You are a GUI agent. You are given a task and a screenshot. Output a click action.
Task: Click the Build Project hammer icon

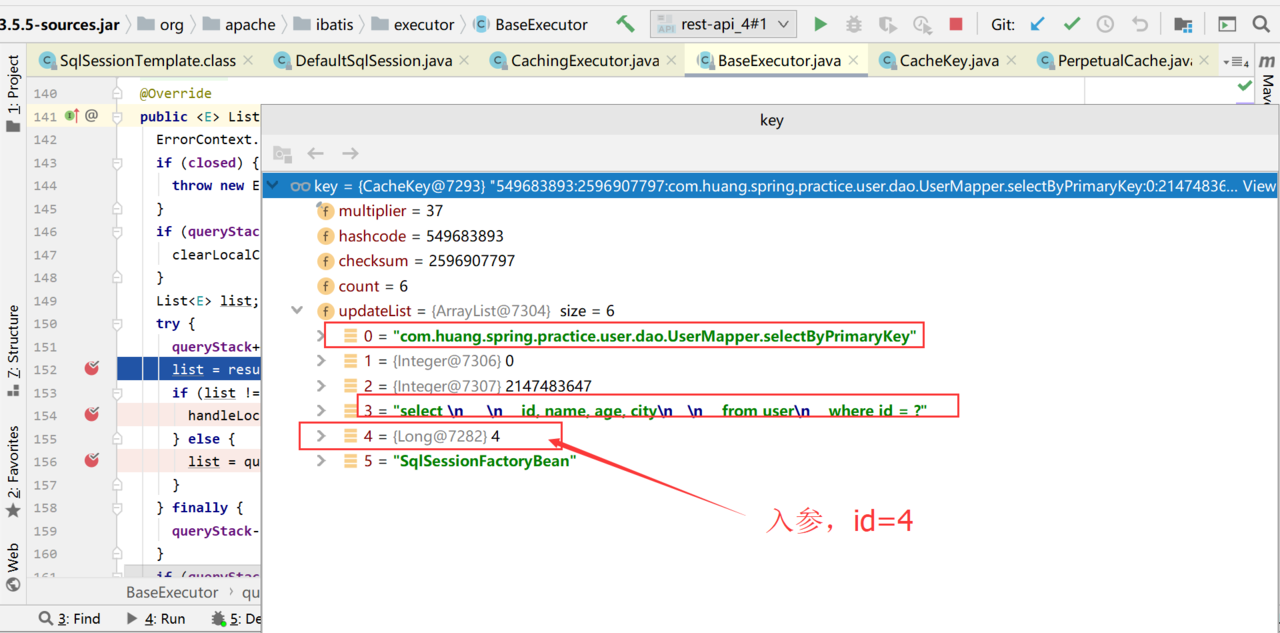[x=626, y=24]
